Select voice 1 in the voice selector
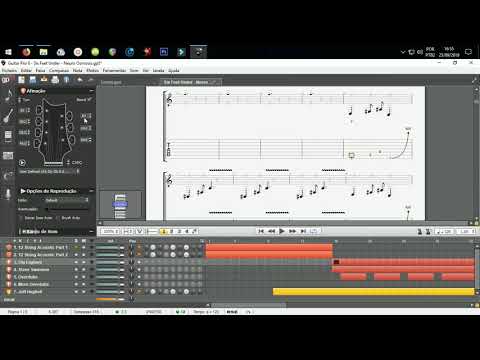The width and height of the screenshot is (480, 360). 164,231
